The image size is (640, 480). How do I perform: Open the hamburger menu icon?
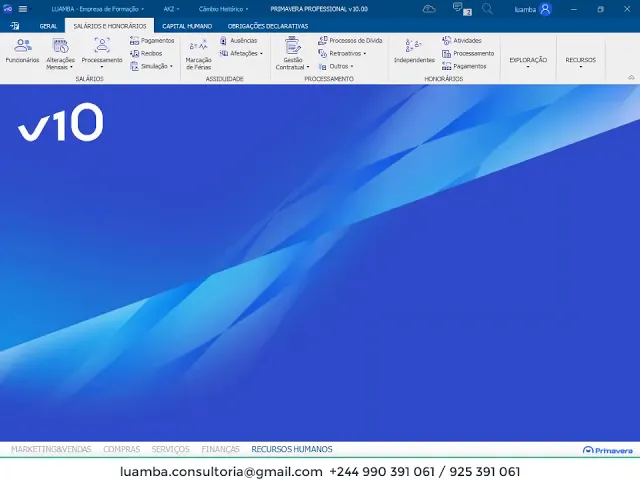click(23, 9)
